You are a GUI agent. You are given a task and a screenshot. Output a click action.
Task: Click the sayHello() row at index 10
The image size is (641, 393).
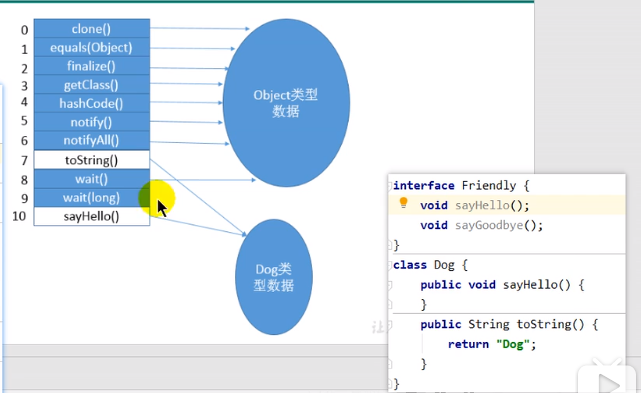click(92, 216)
